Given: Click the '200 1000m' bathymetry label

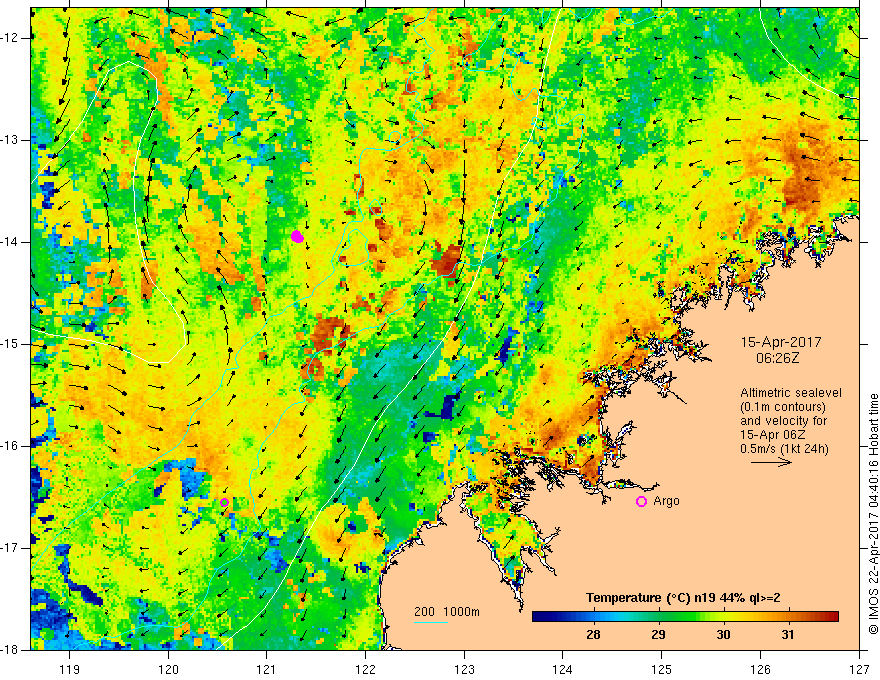Looking at the screenshot, I should pyautogui.click(x=447, y=612).
